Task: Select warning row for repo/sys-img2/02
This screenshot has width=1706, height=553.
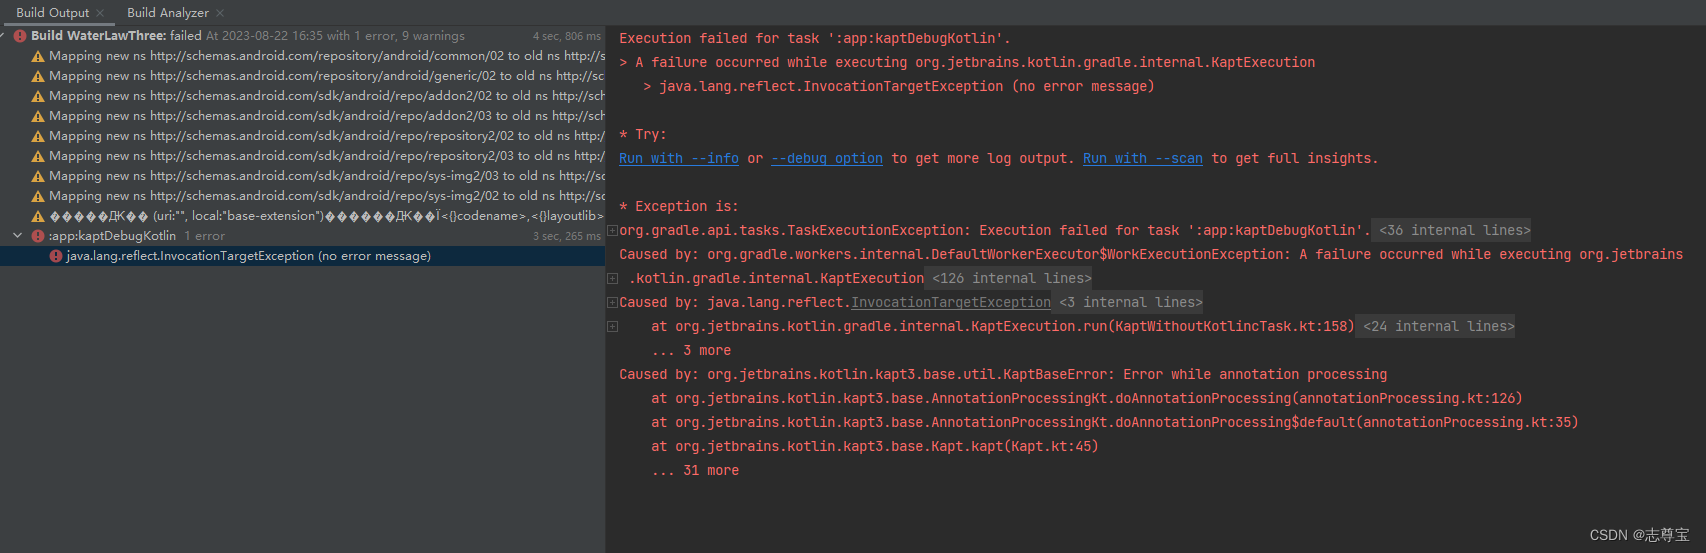Action: coord(302,196)
